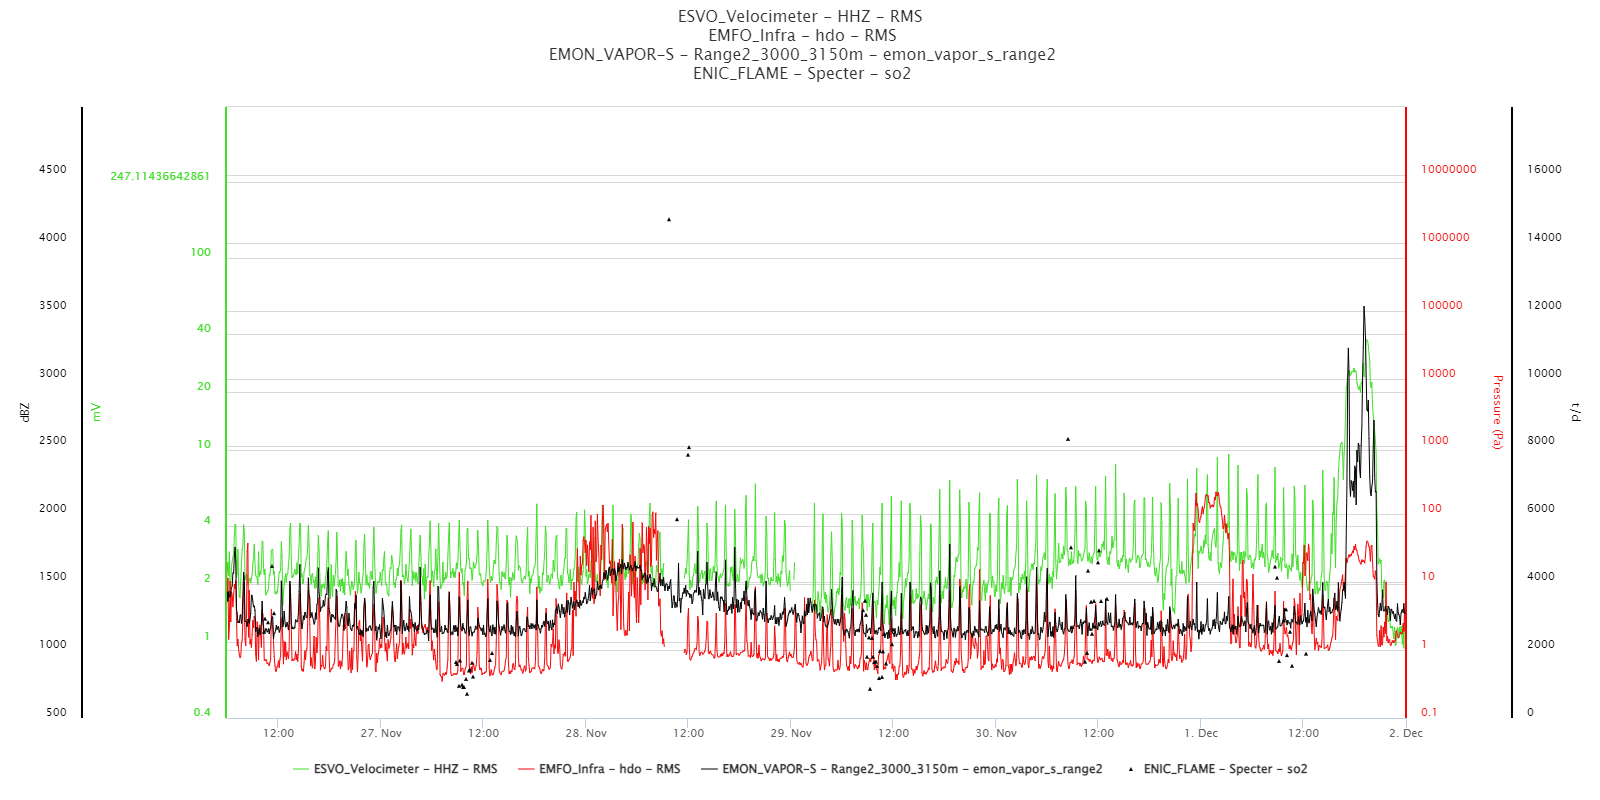Click the green line symbol in the legend
Viewport: 1600px width, 800px height.
point(301,769)
